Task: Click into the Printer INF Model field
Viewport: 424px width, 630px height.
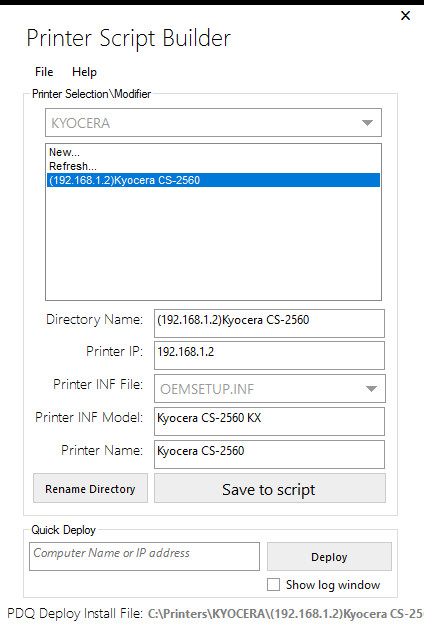Action: click(269, 421)
